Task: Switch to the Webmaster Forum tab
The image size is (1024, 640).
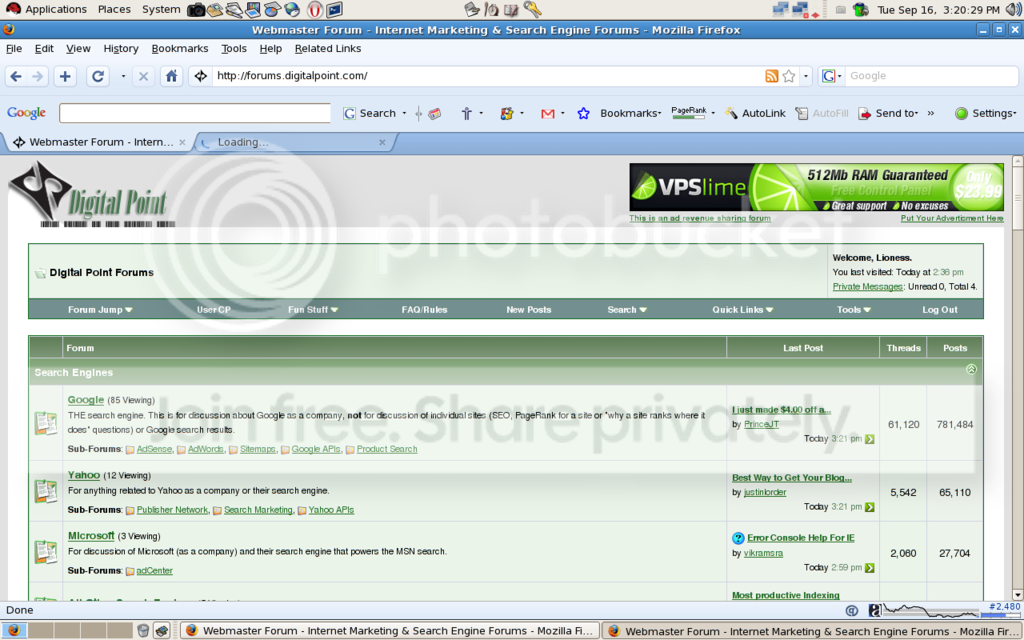Action: [x=98, y=142]
